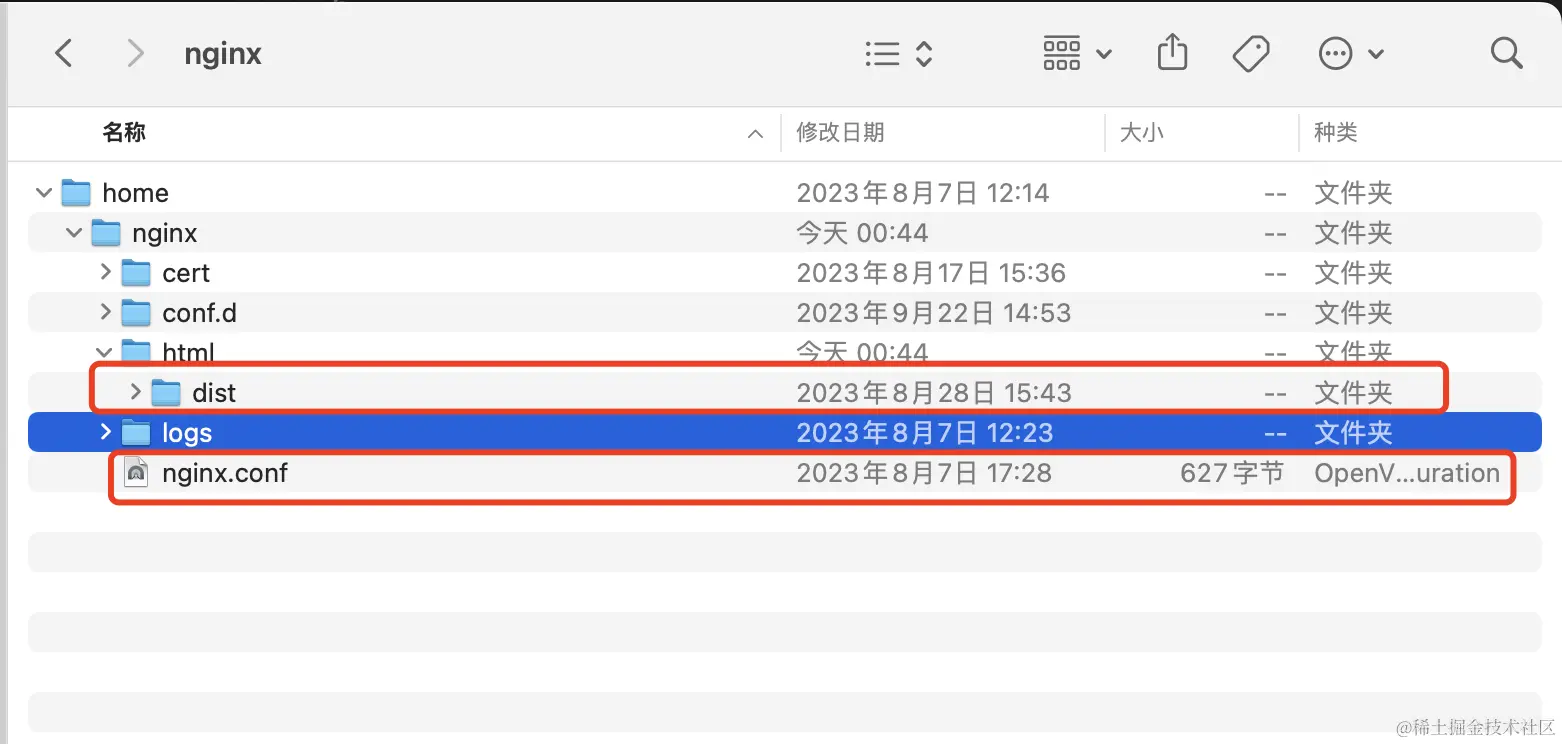Click the 种类 column header
Viewport: 1562px width, 744px height.
[x=1337, y=133]
